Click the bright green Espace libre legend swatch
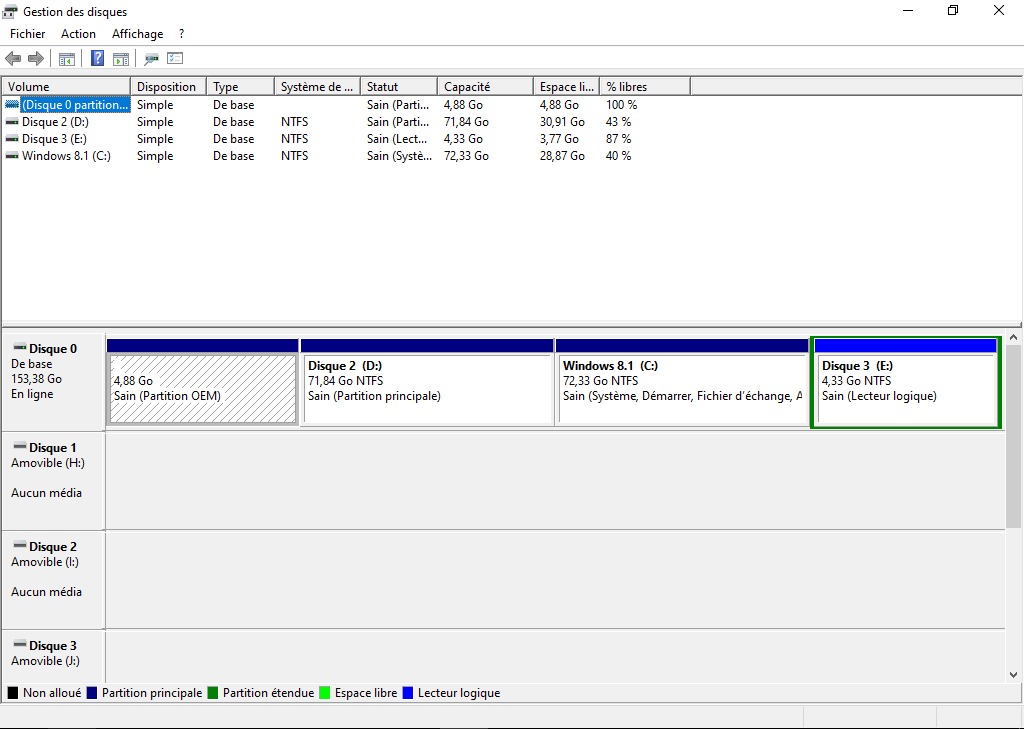This screenshot has width=1024, height=729. click(x=325, y=693)
